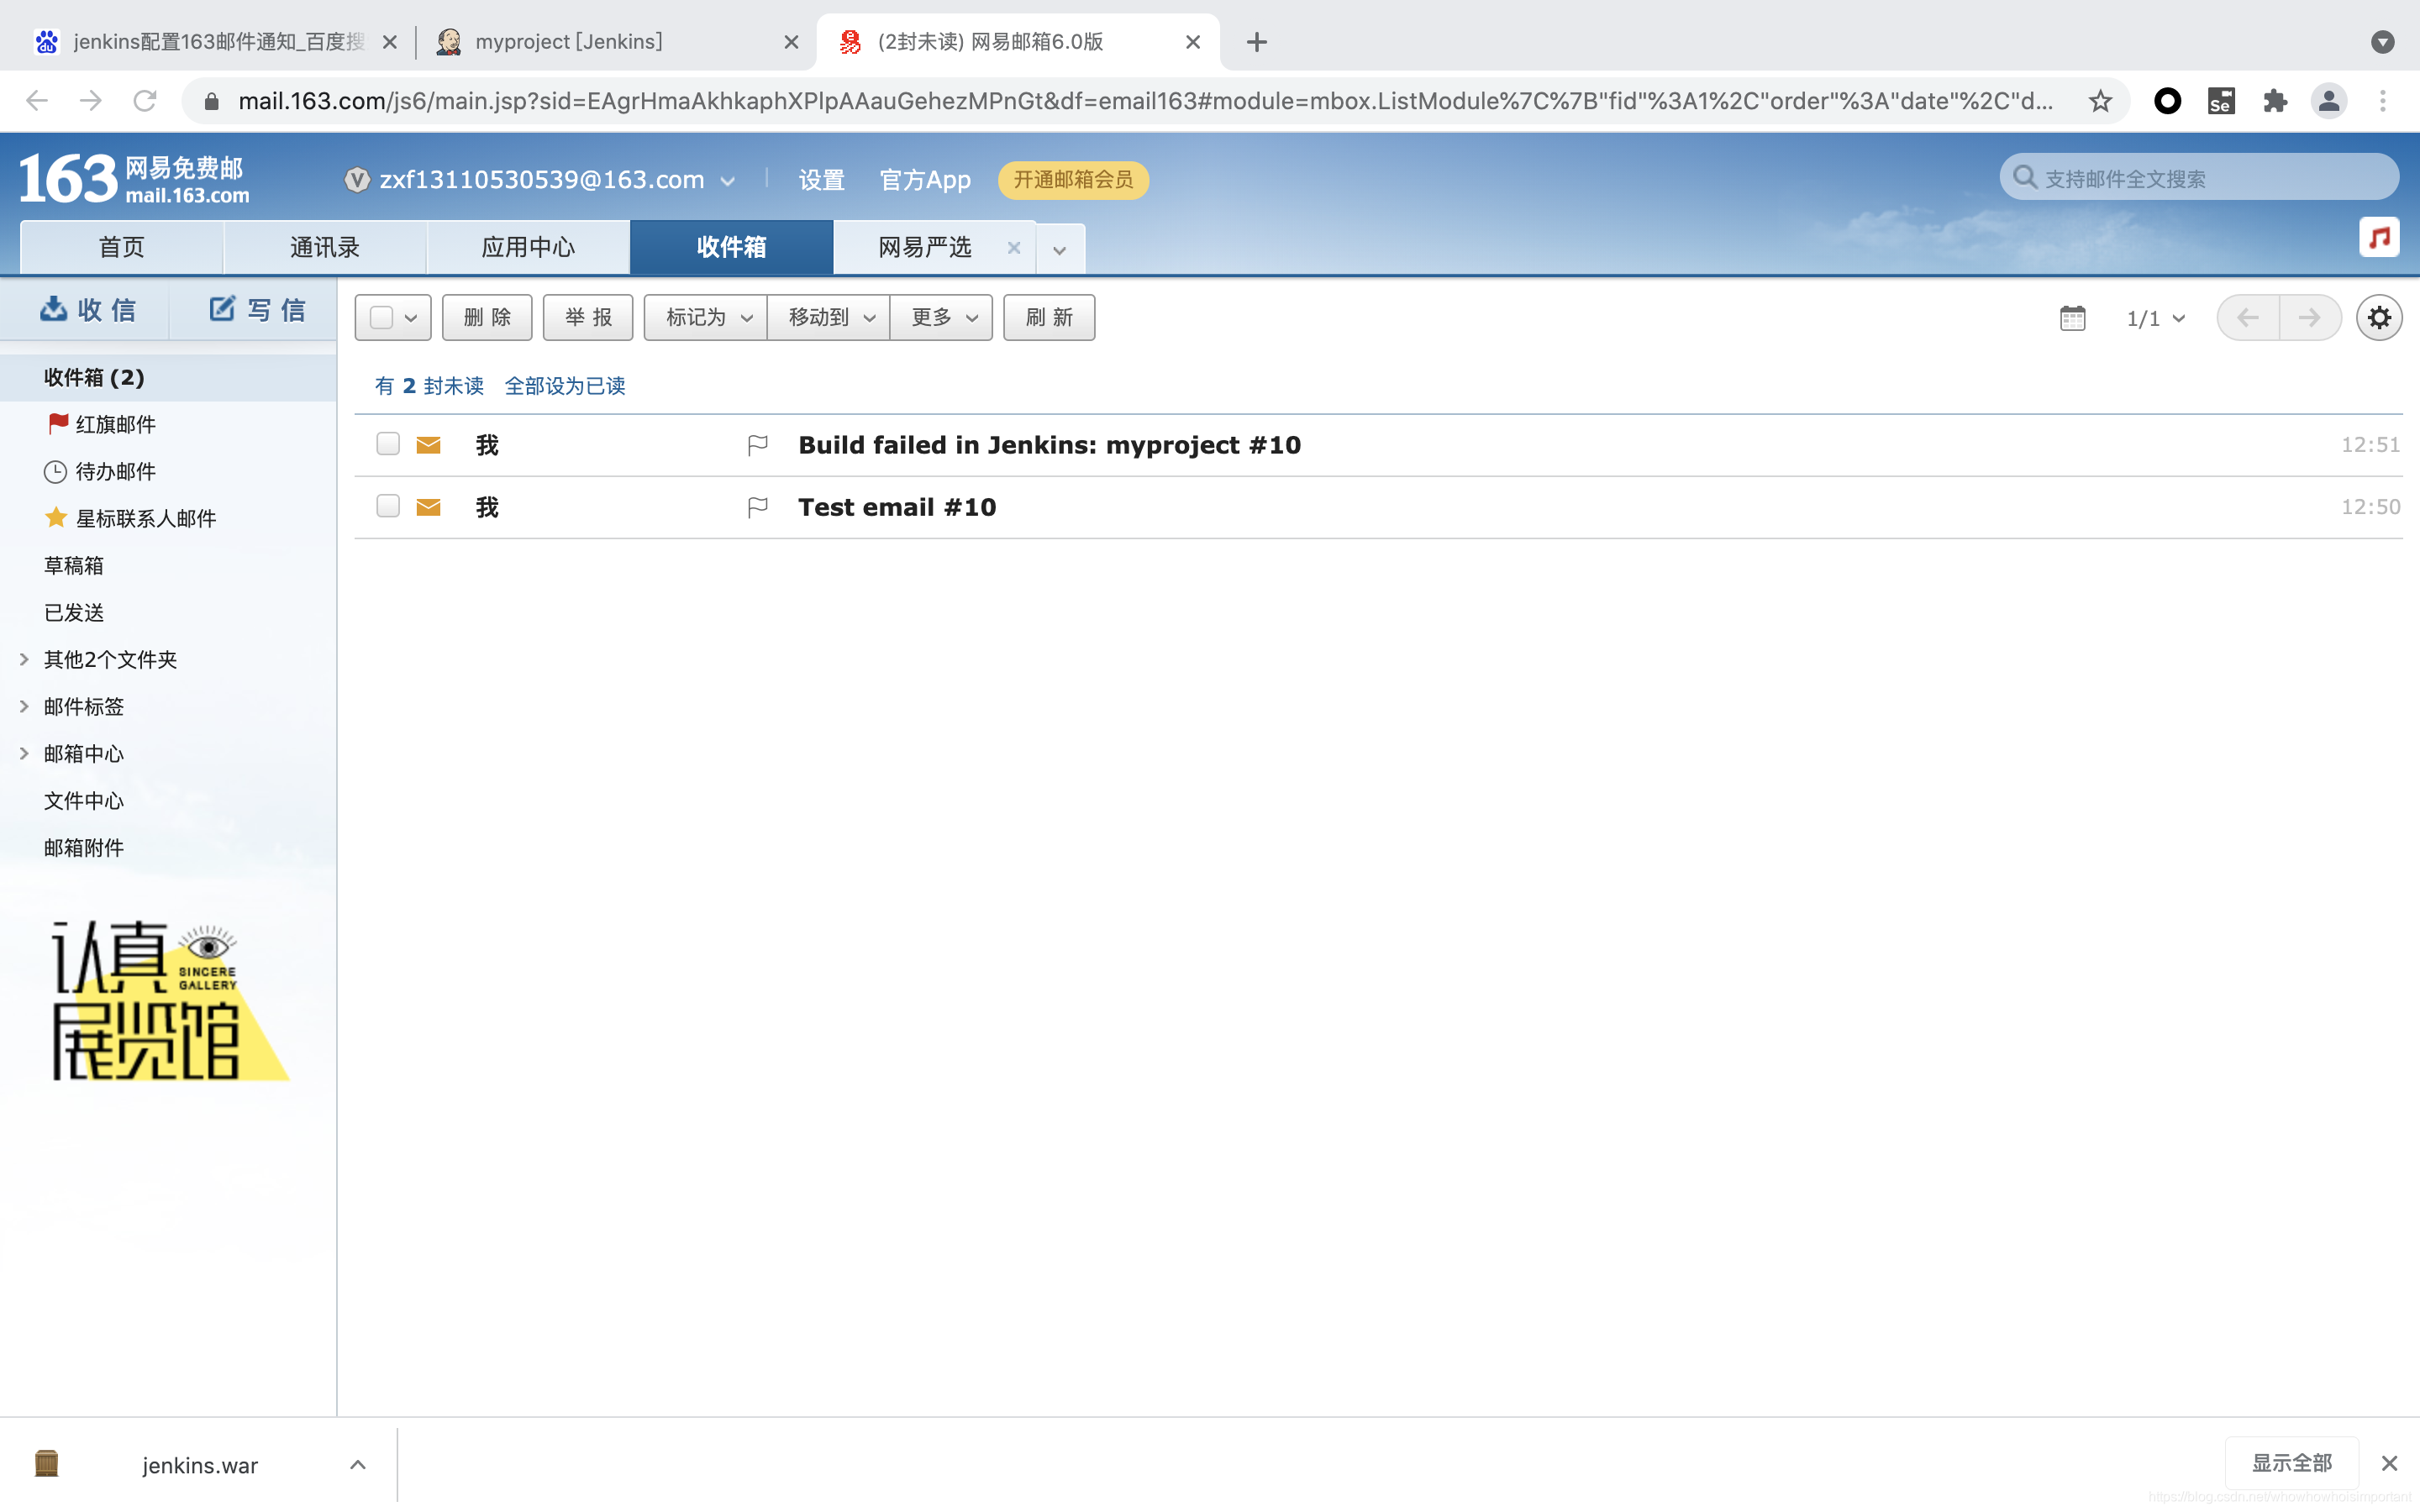Open the more tabs dropdown after 网易严选

click(x=1060, y=250)
